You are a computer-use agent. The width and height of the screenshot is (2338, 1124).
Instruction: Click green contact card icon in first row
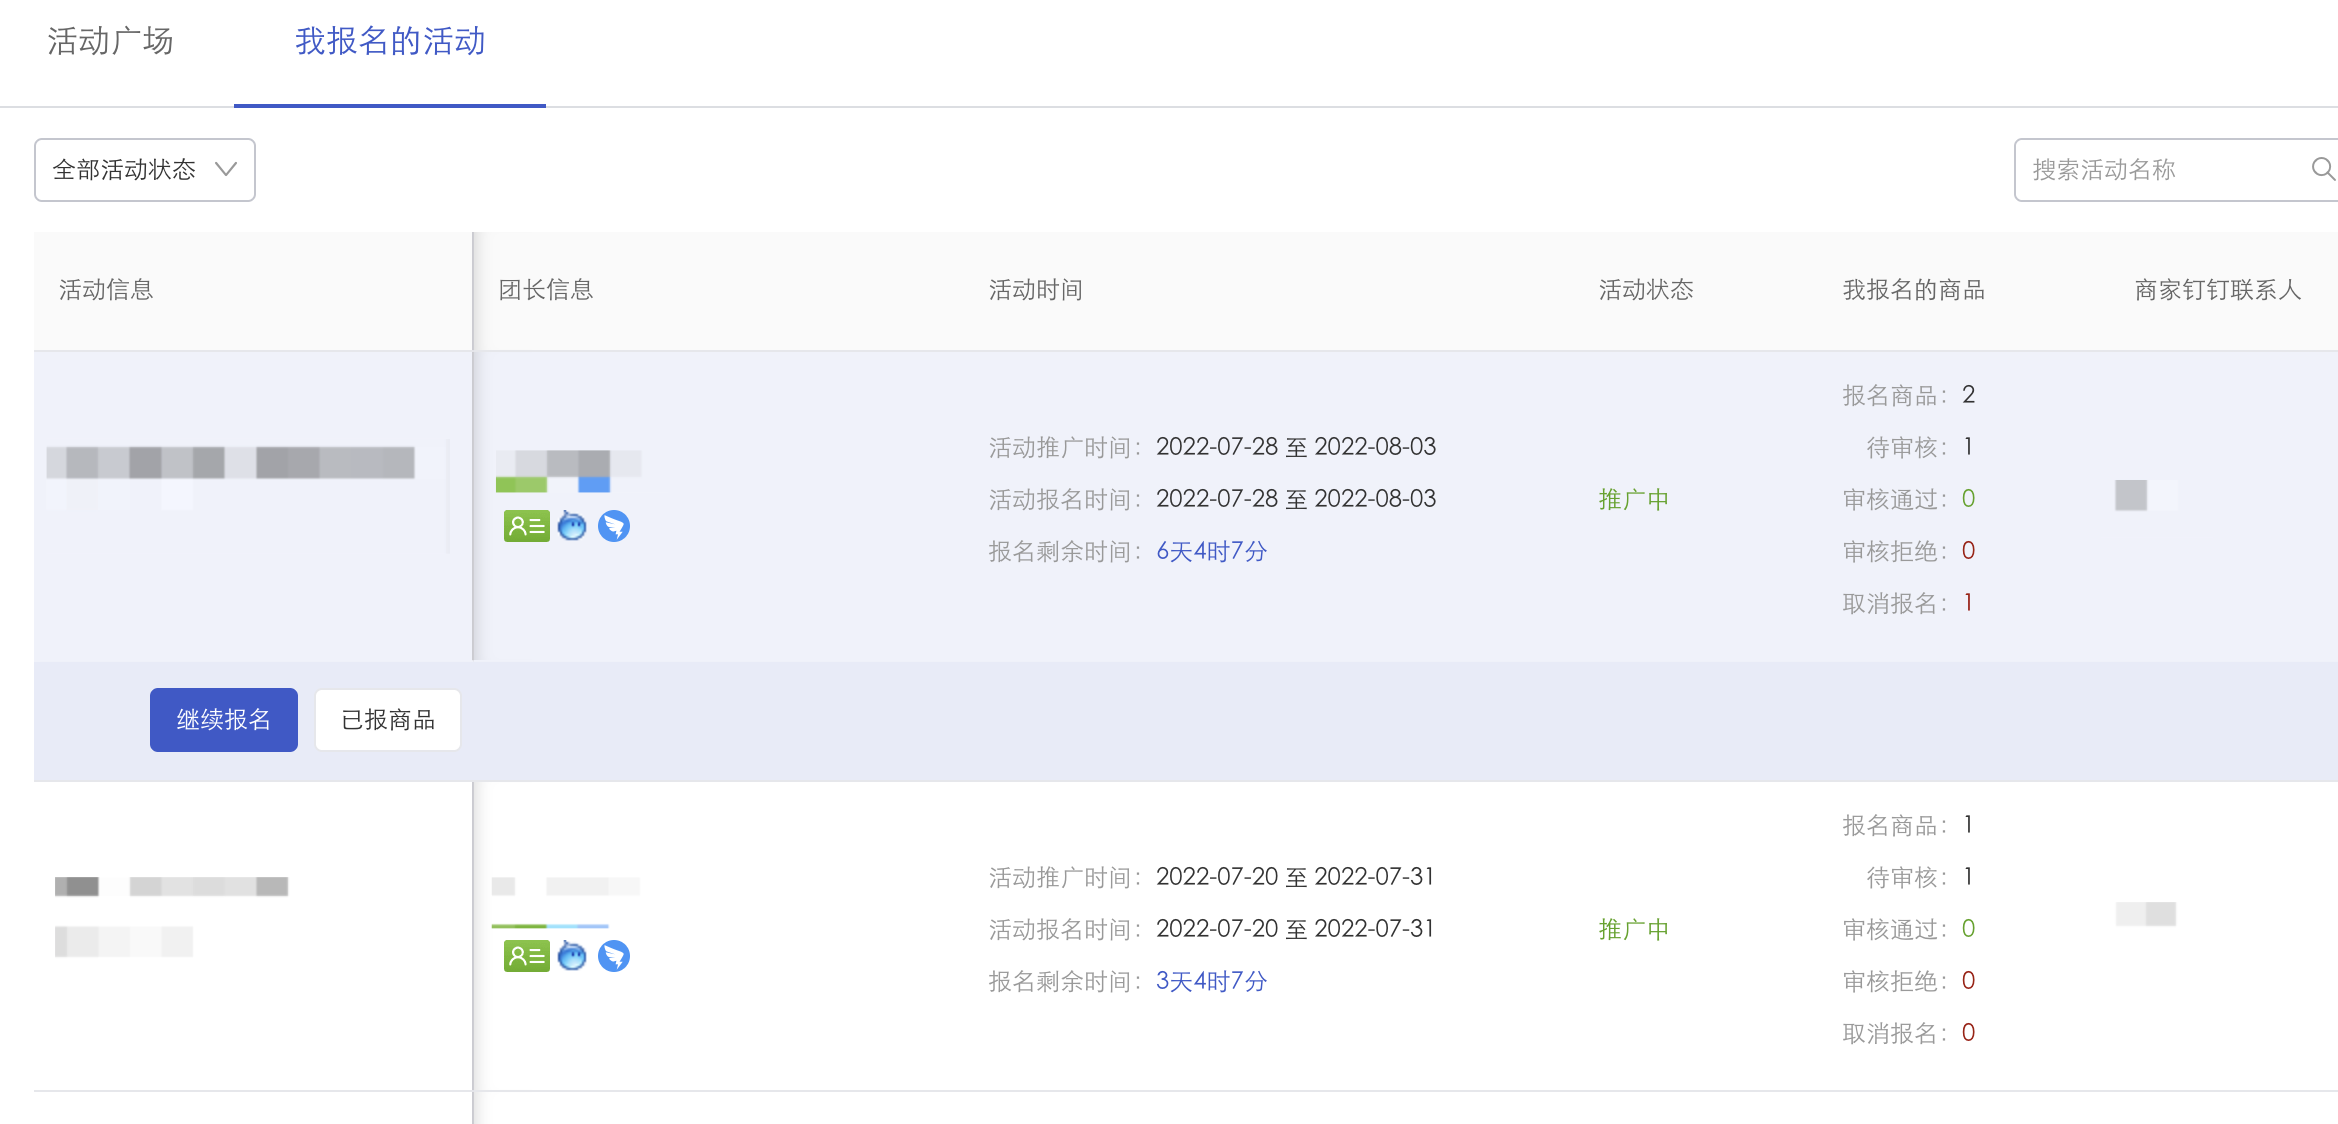coord(526,526)
